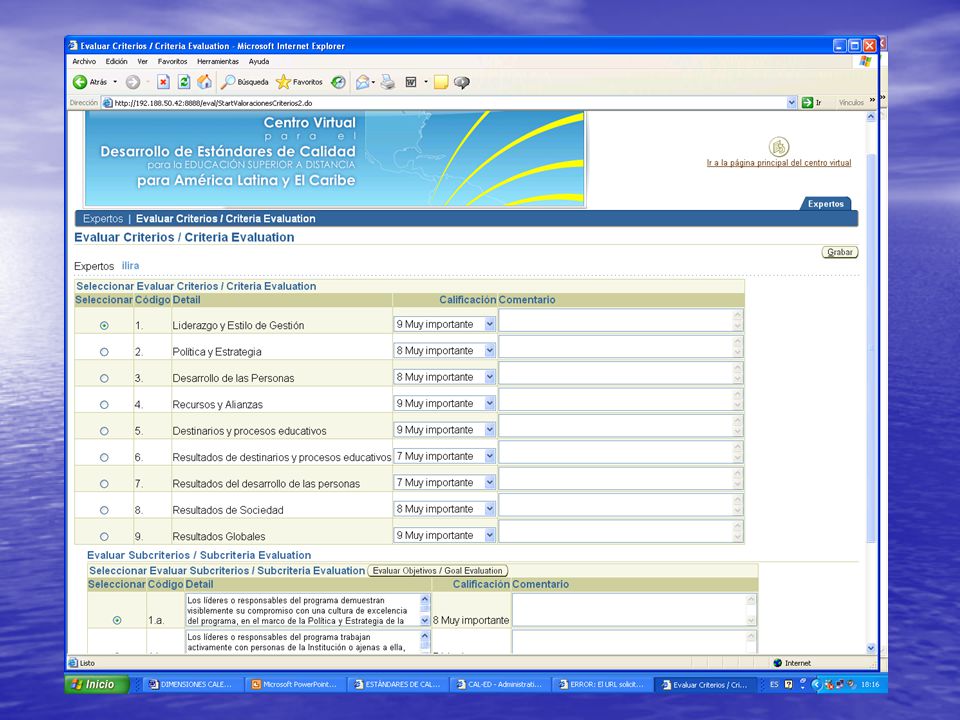
Task: Open the Edición menu
Action: click(x=116, y=61)
